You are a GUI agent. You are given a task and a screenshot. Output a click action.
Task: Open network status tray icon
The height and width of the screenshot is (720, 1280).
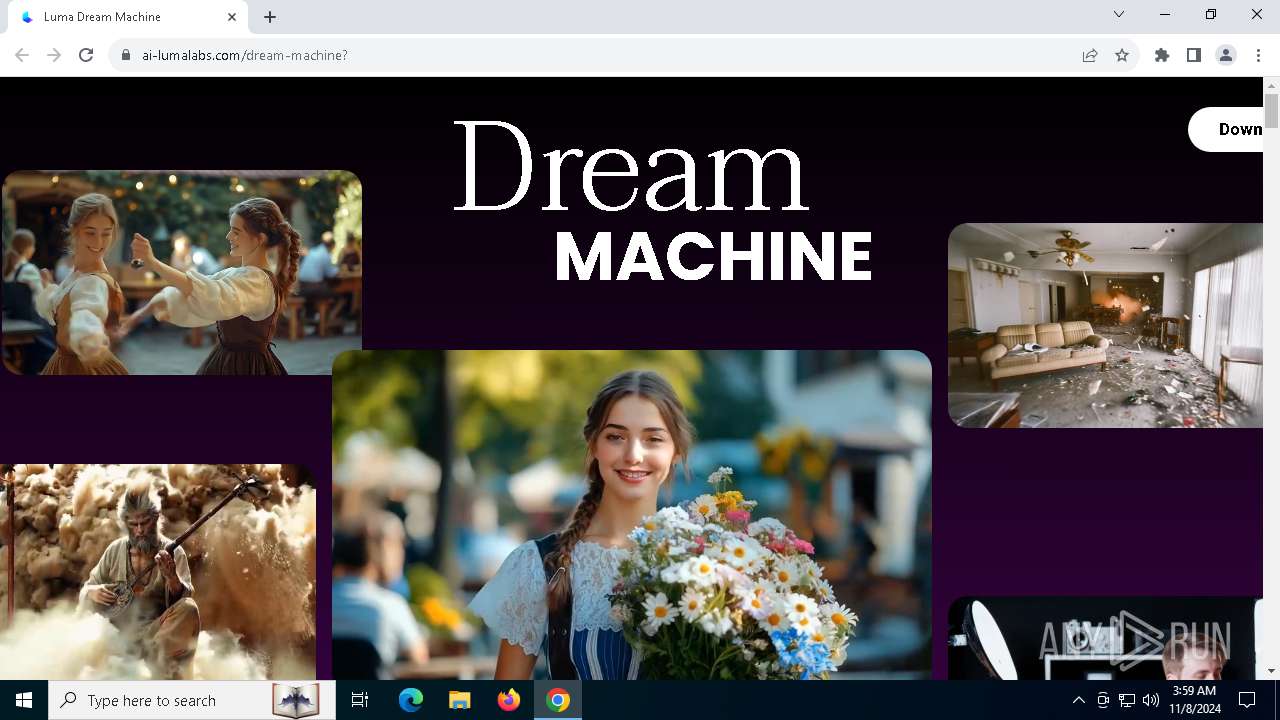pos(1127,700)
